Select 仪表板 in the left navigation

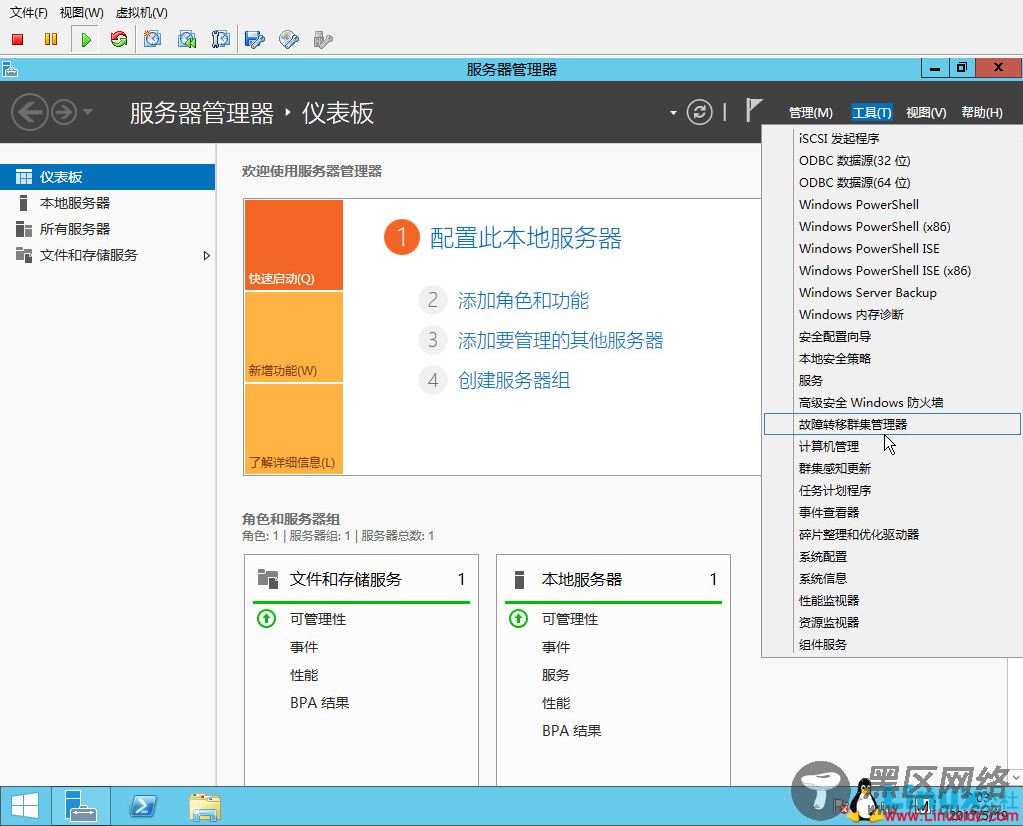[x=108, y=177]
